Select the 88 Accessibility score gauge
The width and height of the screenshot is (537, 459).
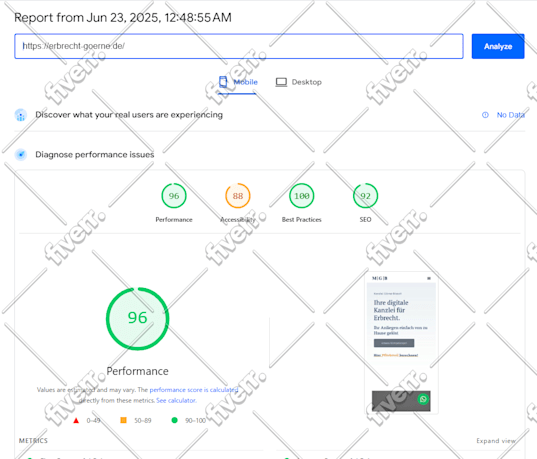pos(238,196)
